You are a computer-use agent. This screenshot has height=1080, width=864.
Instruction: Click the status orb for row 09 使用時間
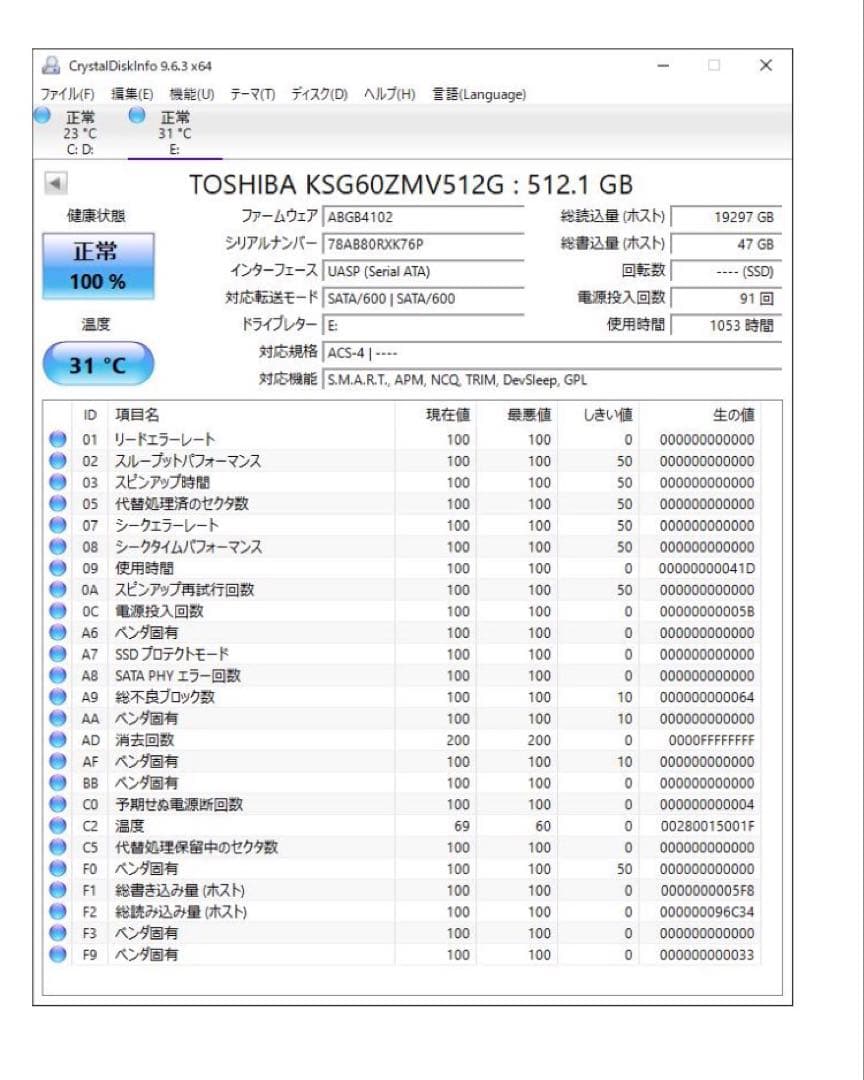click(x=58, y=568)
